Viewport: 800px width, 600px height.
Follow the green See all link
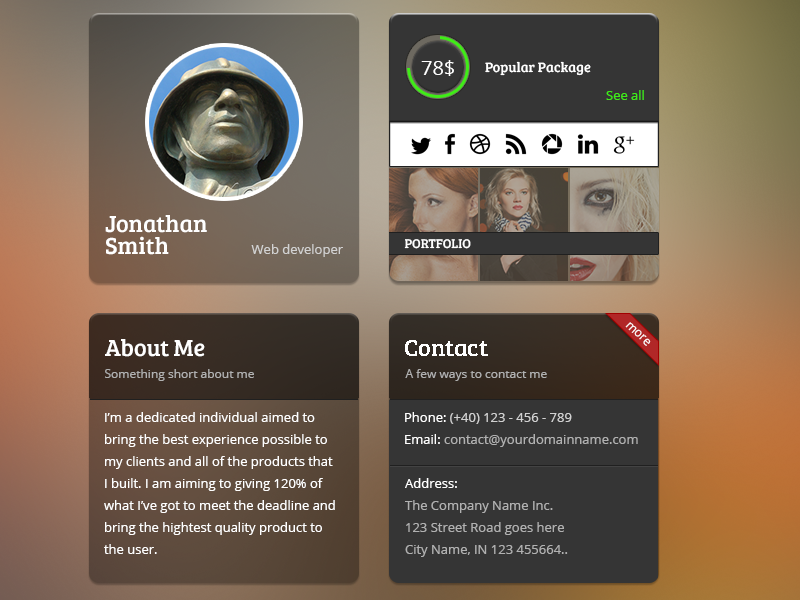[x=624, y=95]
